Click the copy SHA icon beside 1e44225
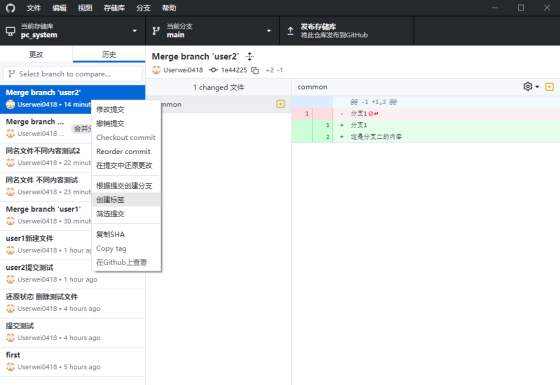This screenshot has height=385, width=560. pos(255,70)
